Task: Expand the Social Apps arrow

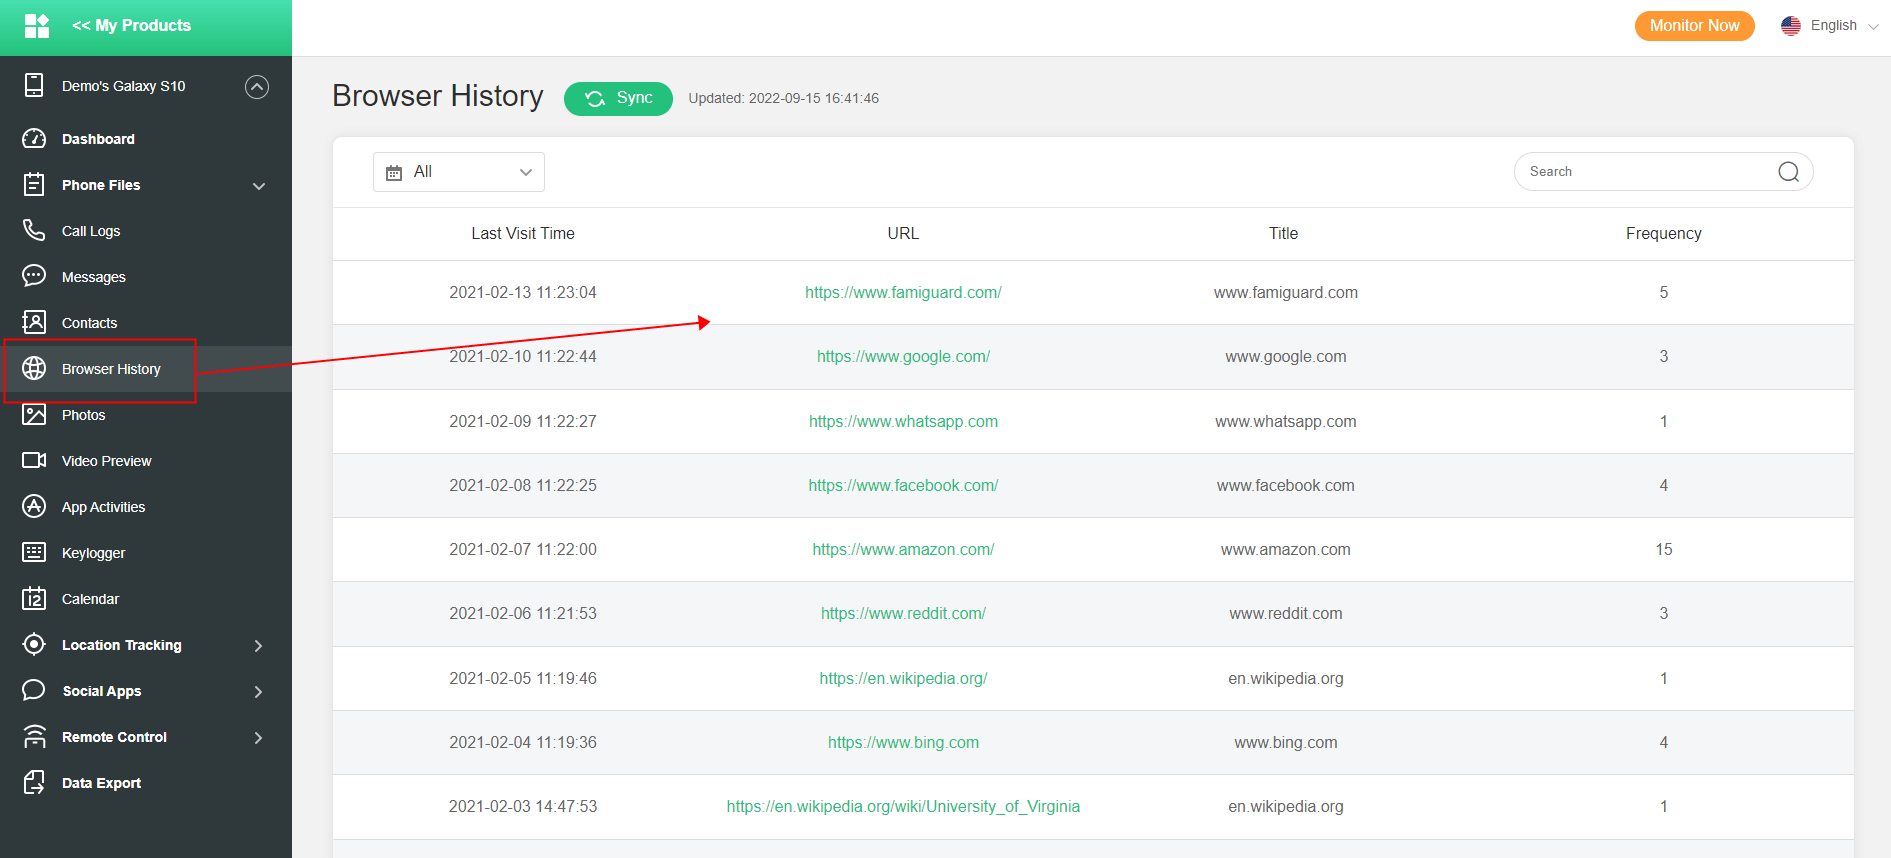Action: click(x=258, y=692)
